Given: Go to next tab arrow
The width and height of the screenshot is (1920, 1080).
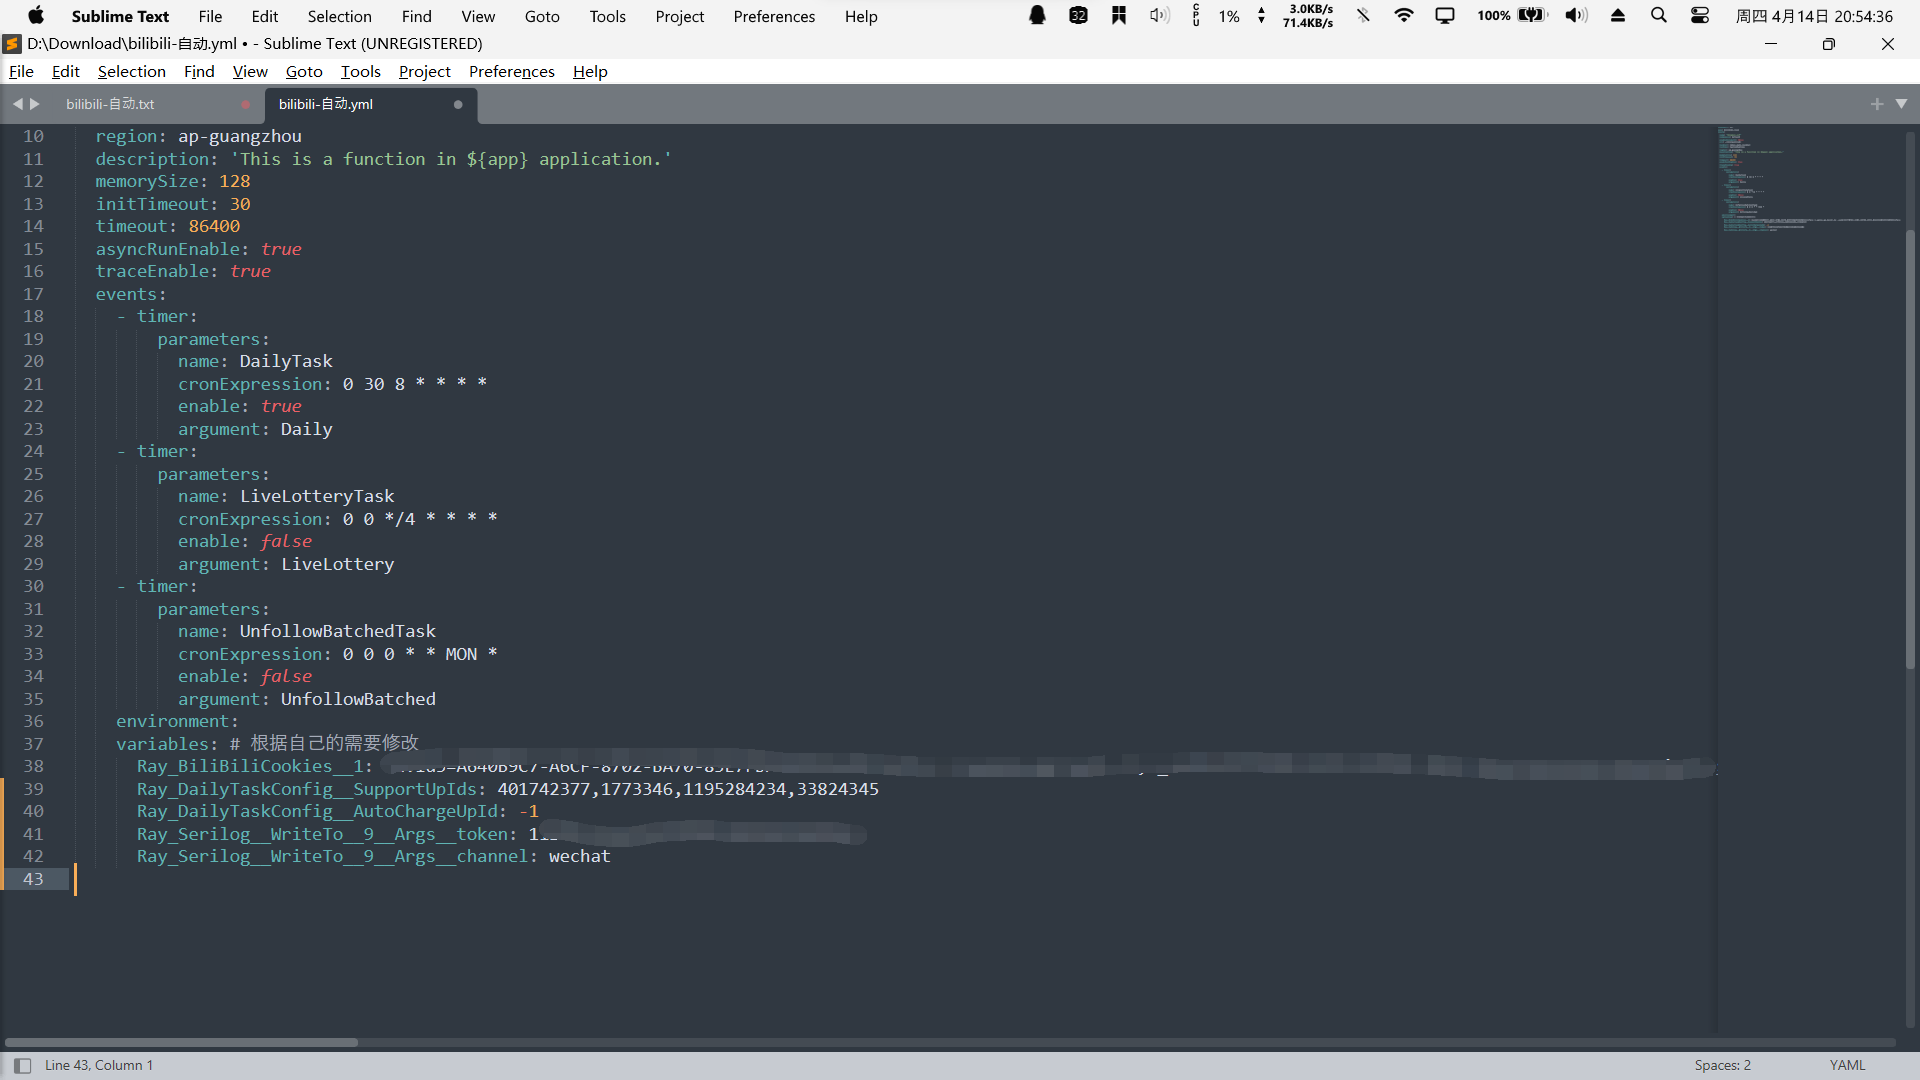Looking at the screenshot, I should click(x=35, y=104).
